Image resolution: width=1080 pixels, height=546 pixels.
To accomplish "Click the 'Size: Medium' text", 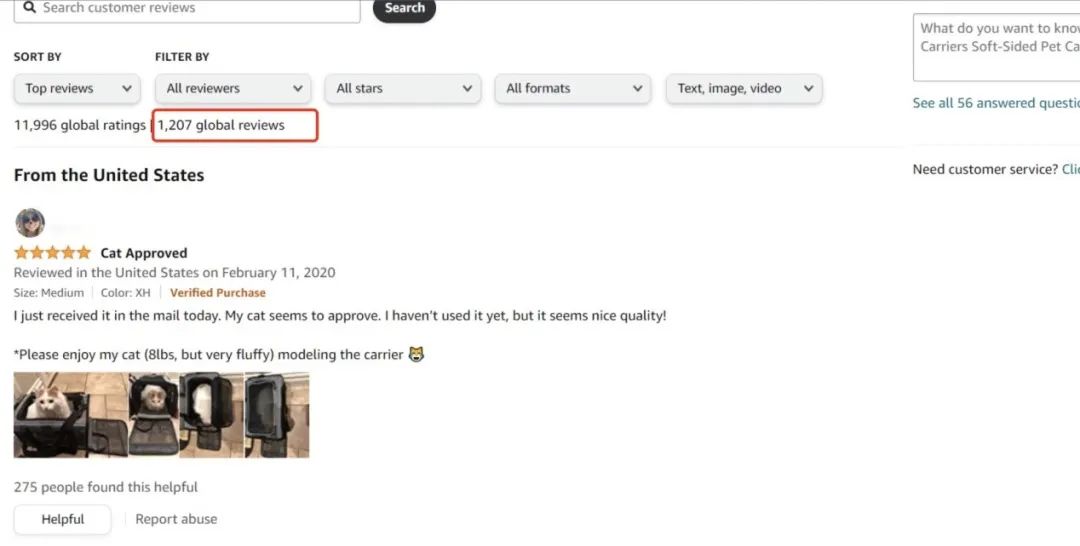I will click(49, 293).
